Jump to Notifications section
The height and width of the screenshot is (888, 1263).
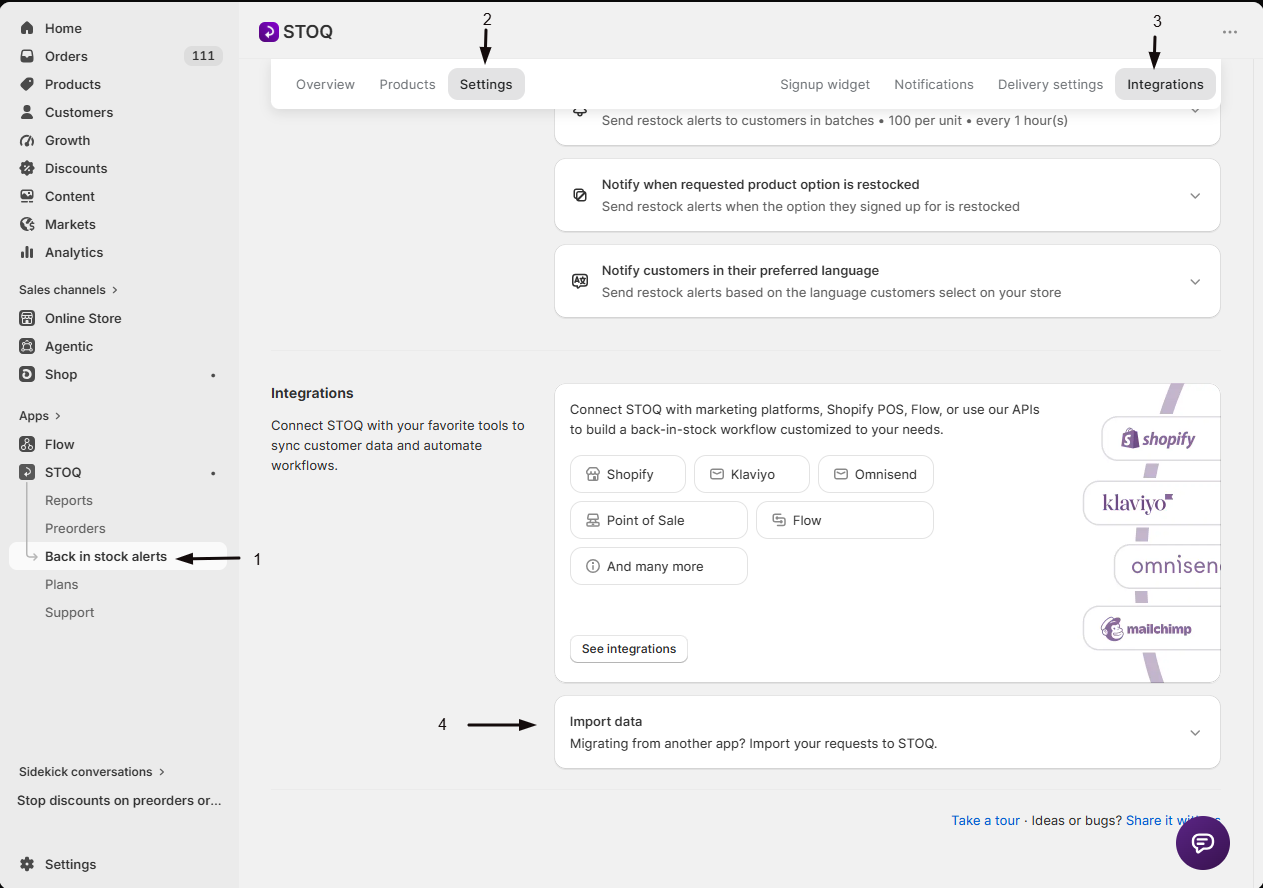[934, 84]
